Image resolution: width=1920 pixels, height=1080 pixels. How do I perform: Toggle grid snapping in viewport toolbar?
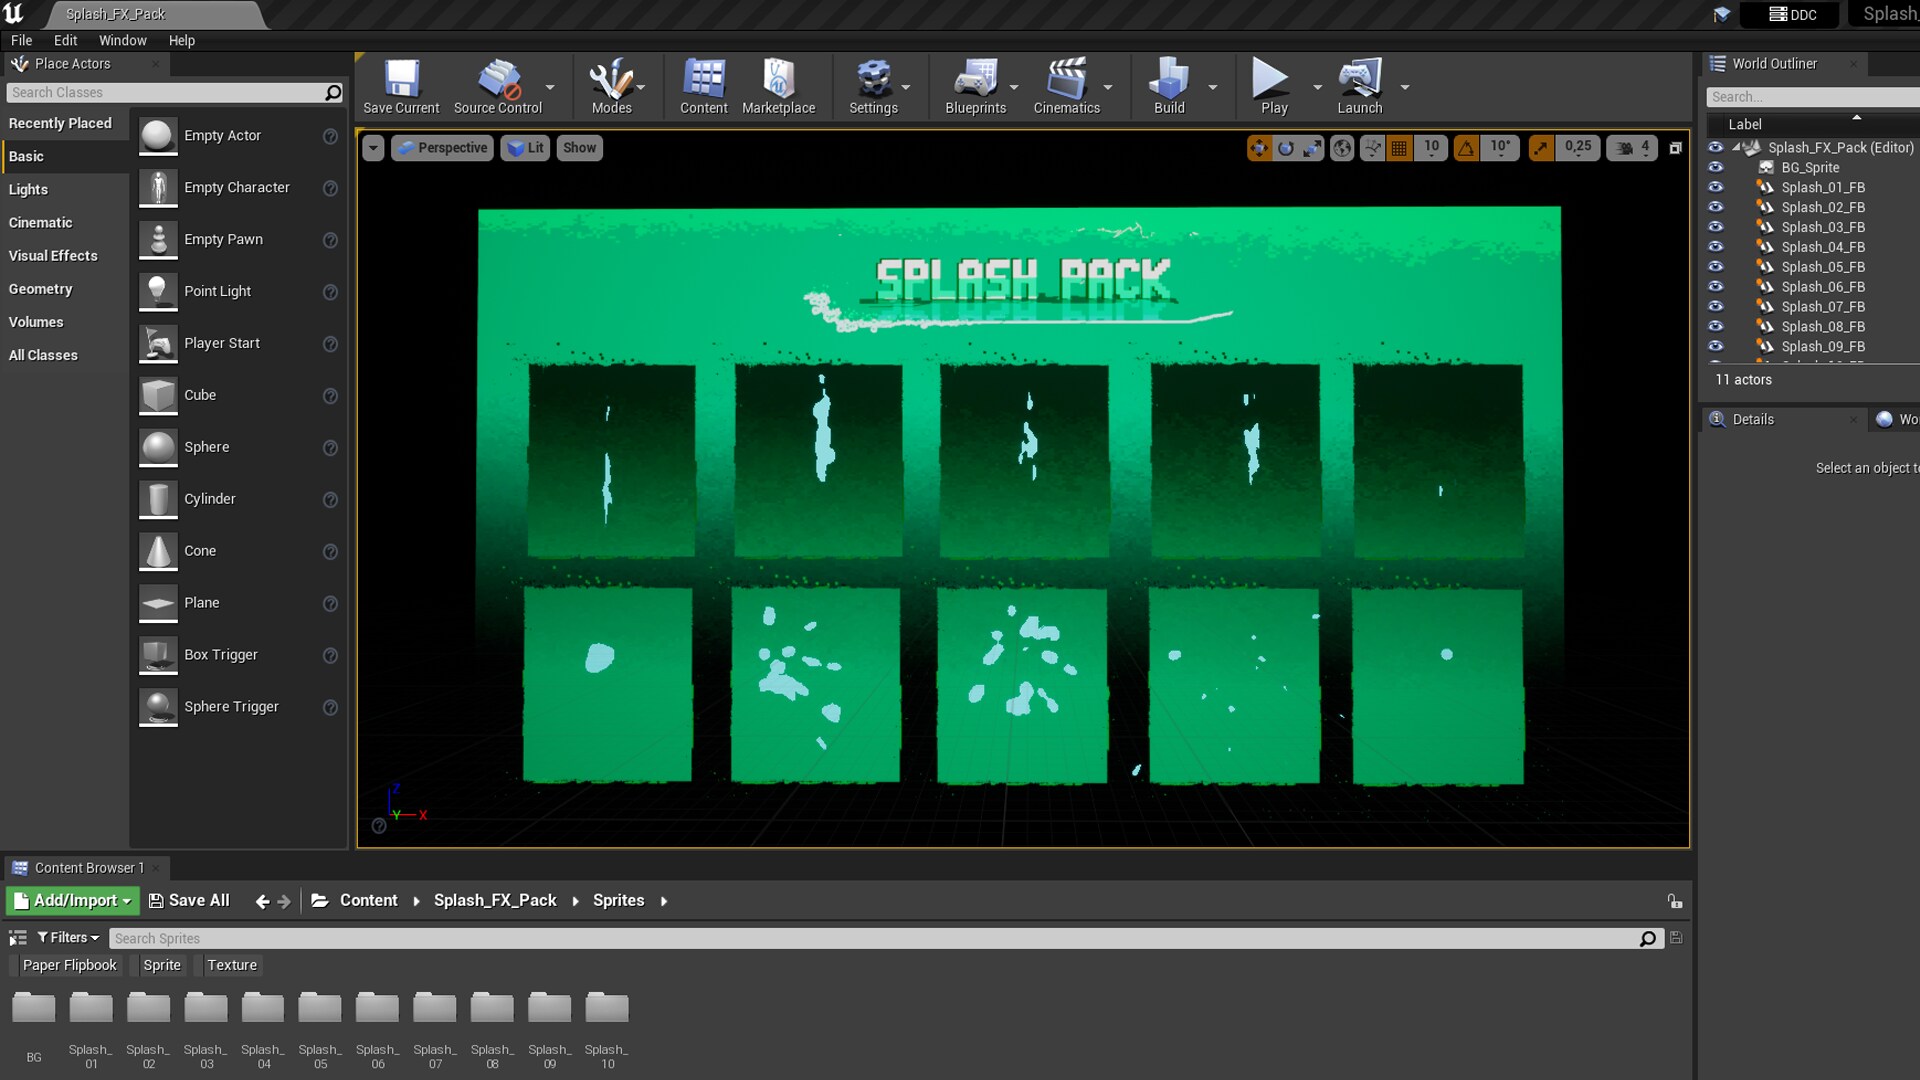pos(1397,147)
